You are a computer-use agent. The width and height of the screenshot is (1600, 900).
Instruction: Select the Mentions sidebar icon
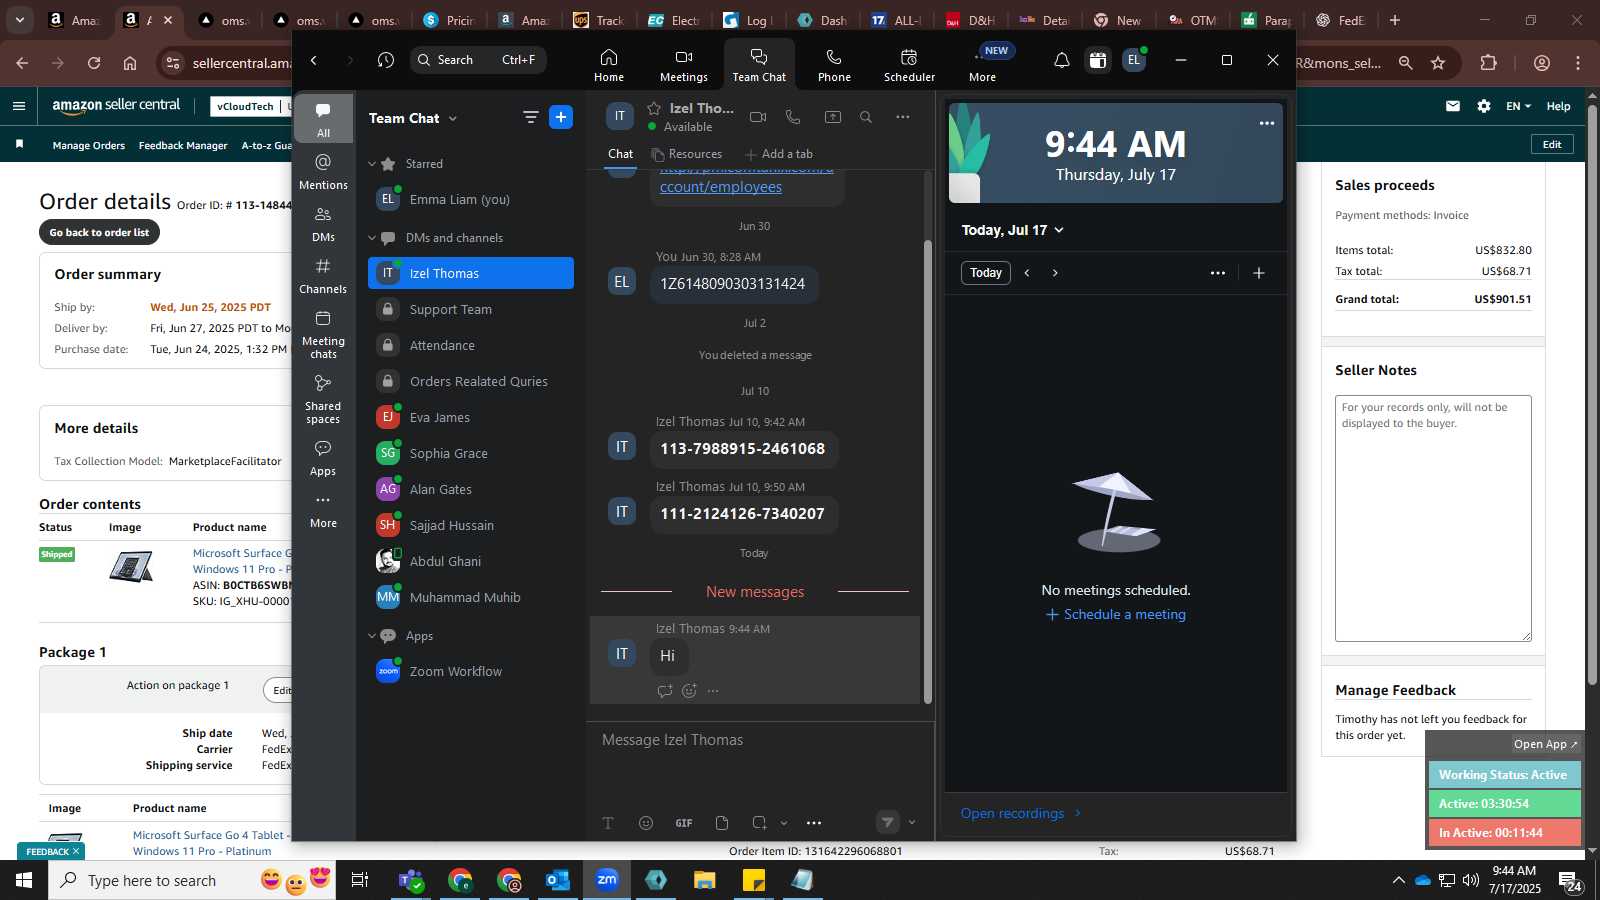click(x=323, y=171)
